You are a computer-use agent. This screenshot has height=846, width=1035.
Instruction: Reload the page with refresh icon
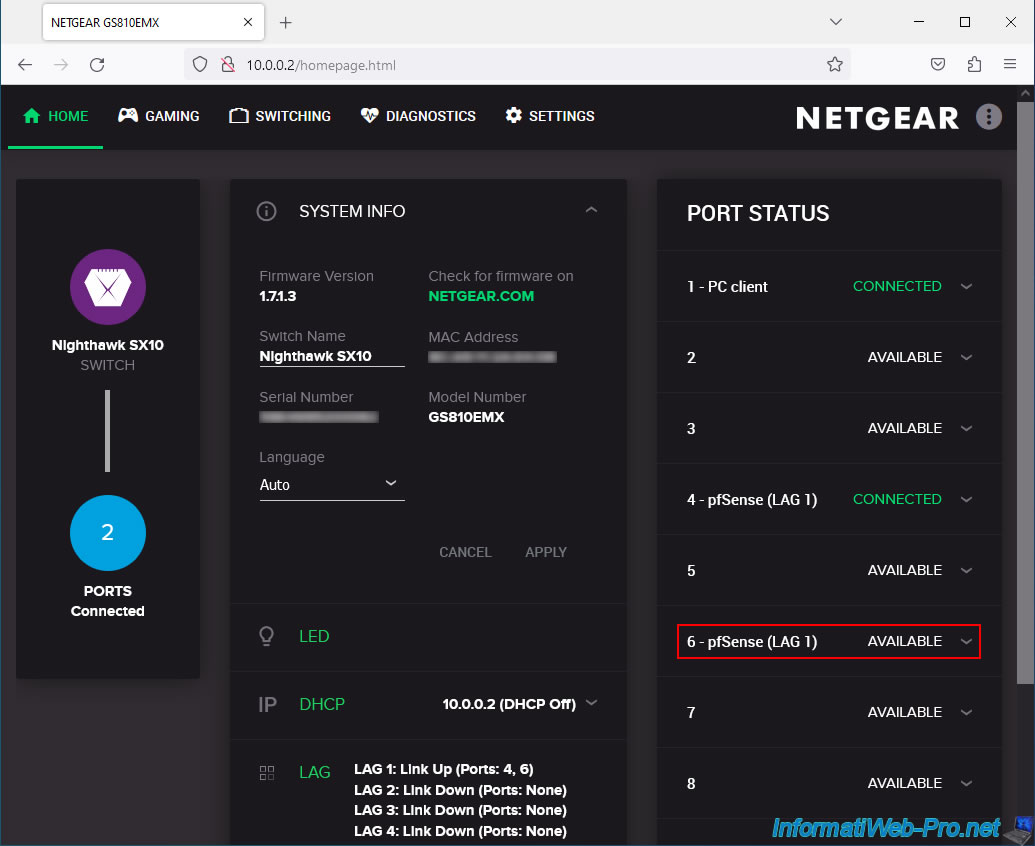(x=97, y=65)
